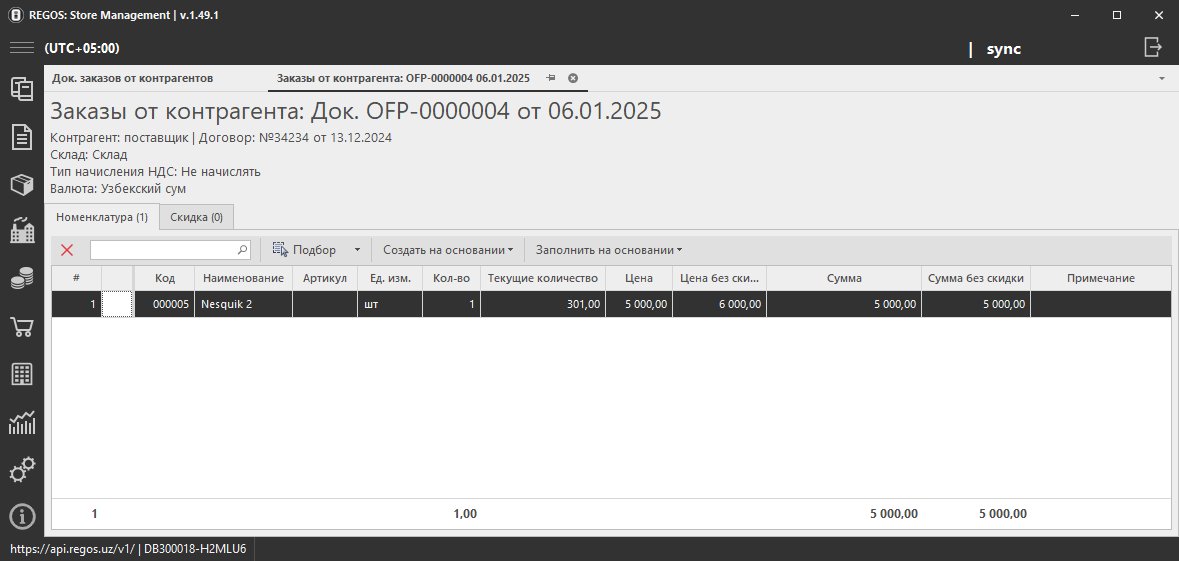Click the logout icon at top right
Image resolution: width=1179 pixels, height=561 pixels.
click(1153, 48)
